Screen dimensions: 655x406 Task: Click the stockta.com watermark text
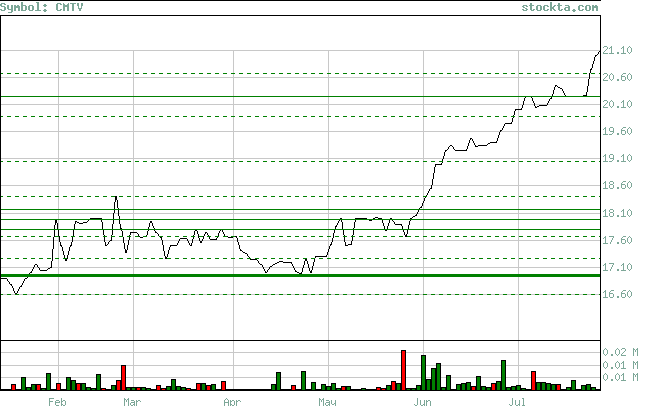560,7
